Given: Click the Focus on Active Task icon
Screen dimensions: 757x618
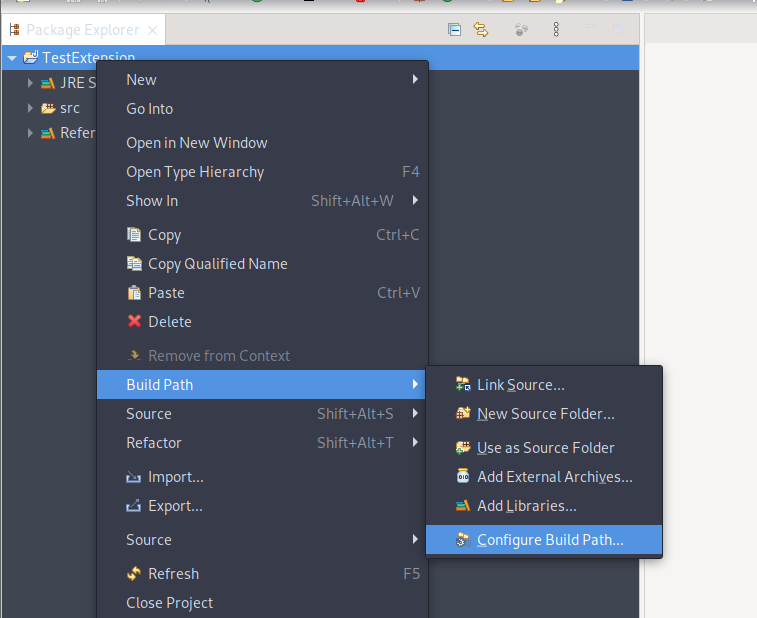Looking at the screenshot, I should pos(520,30).
